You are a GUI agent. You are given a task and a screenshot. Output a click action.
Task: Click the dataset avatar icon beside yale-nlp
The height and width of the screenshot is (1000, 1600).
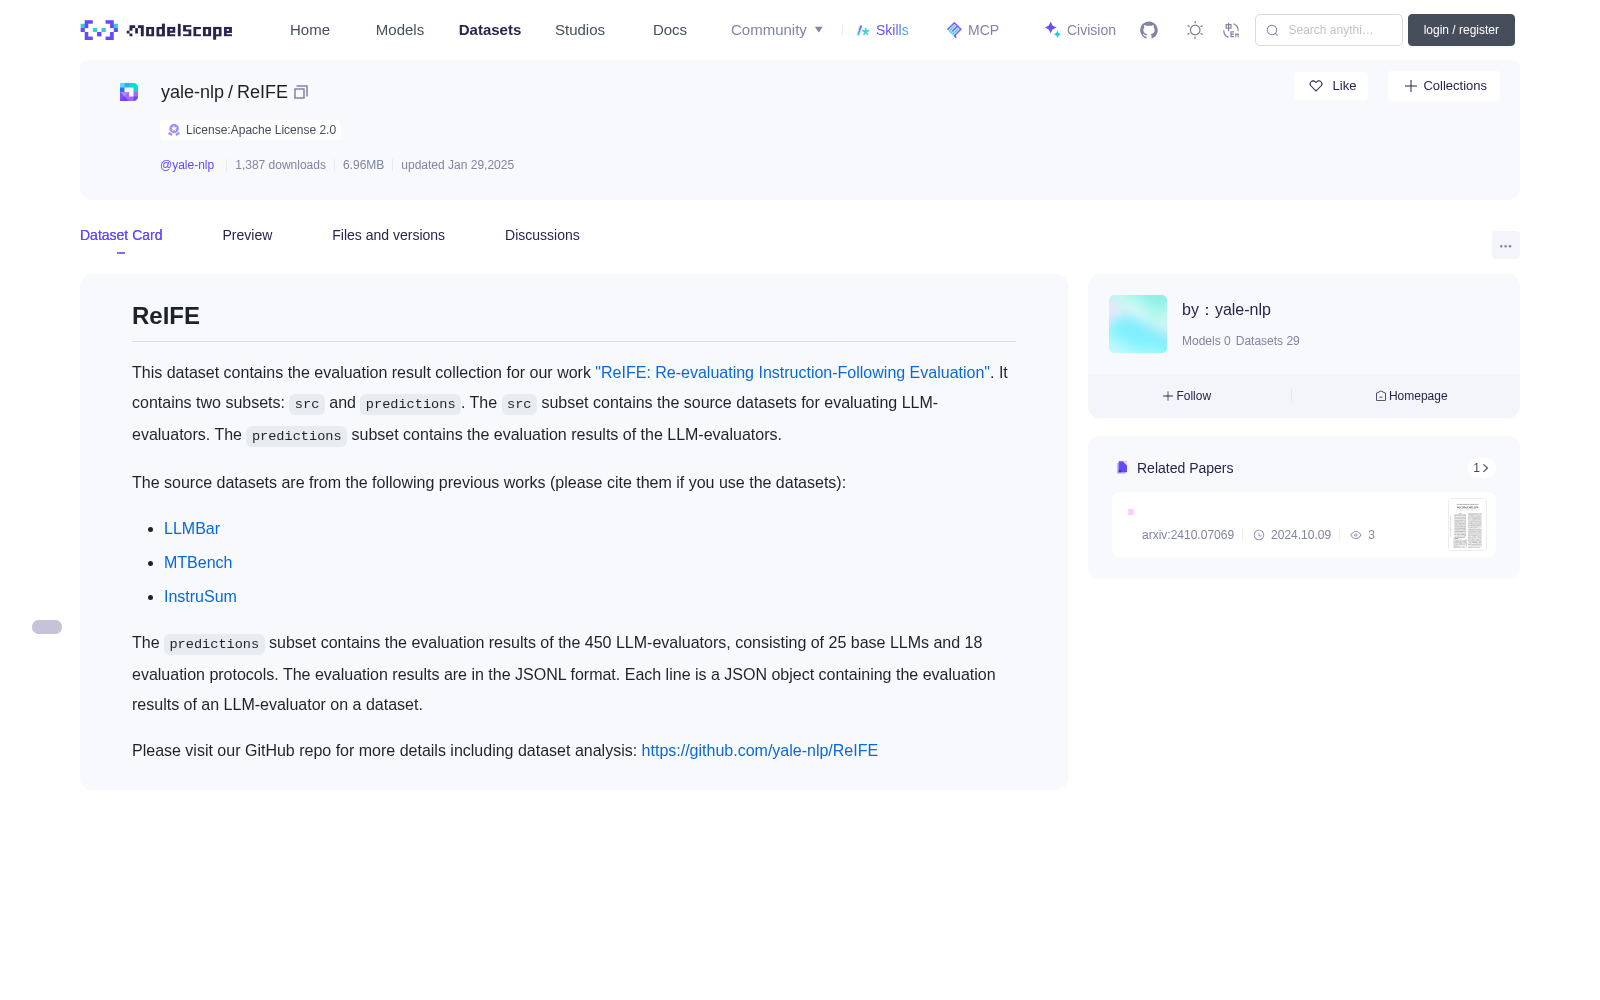[129, 92]
